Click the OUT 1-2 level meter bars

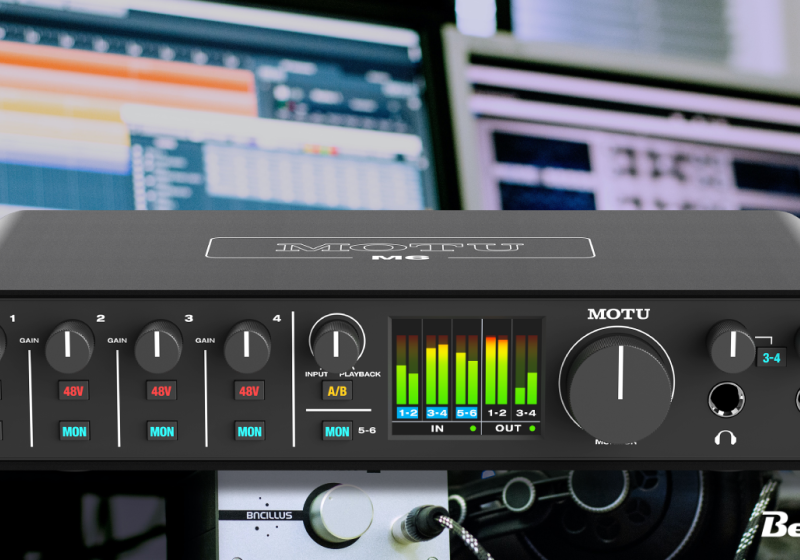coord(496,370)
